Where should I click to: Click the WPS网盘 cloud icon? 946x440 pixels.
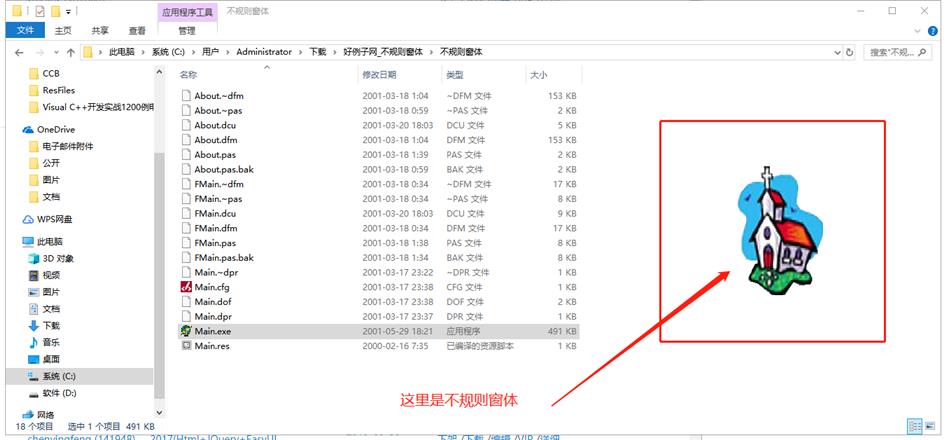(x=28, y=219)
